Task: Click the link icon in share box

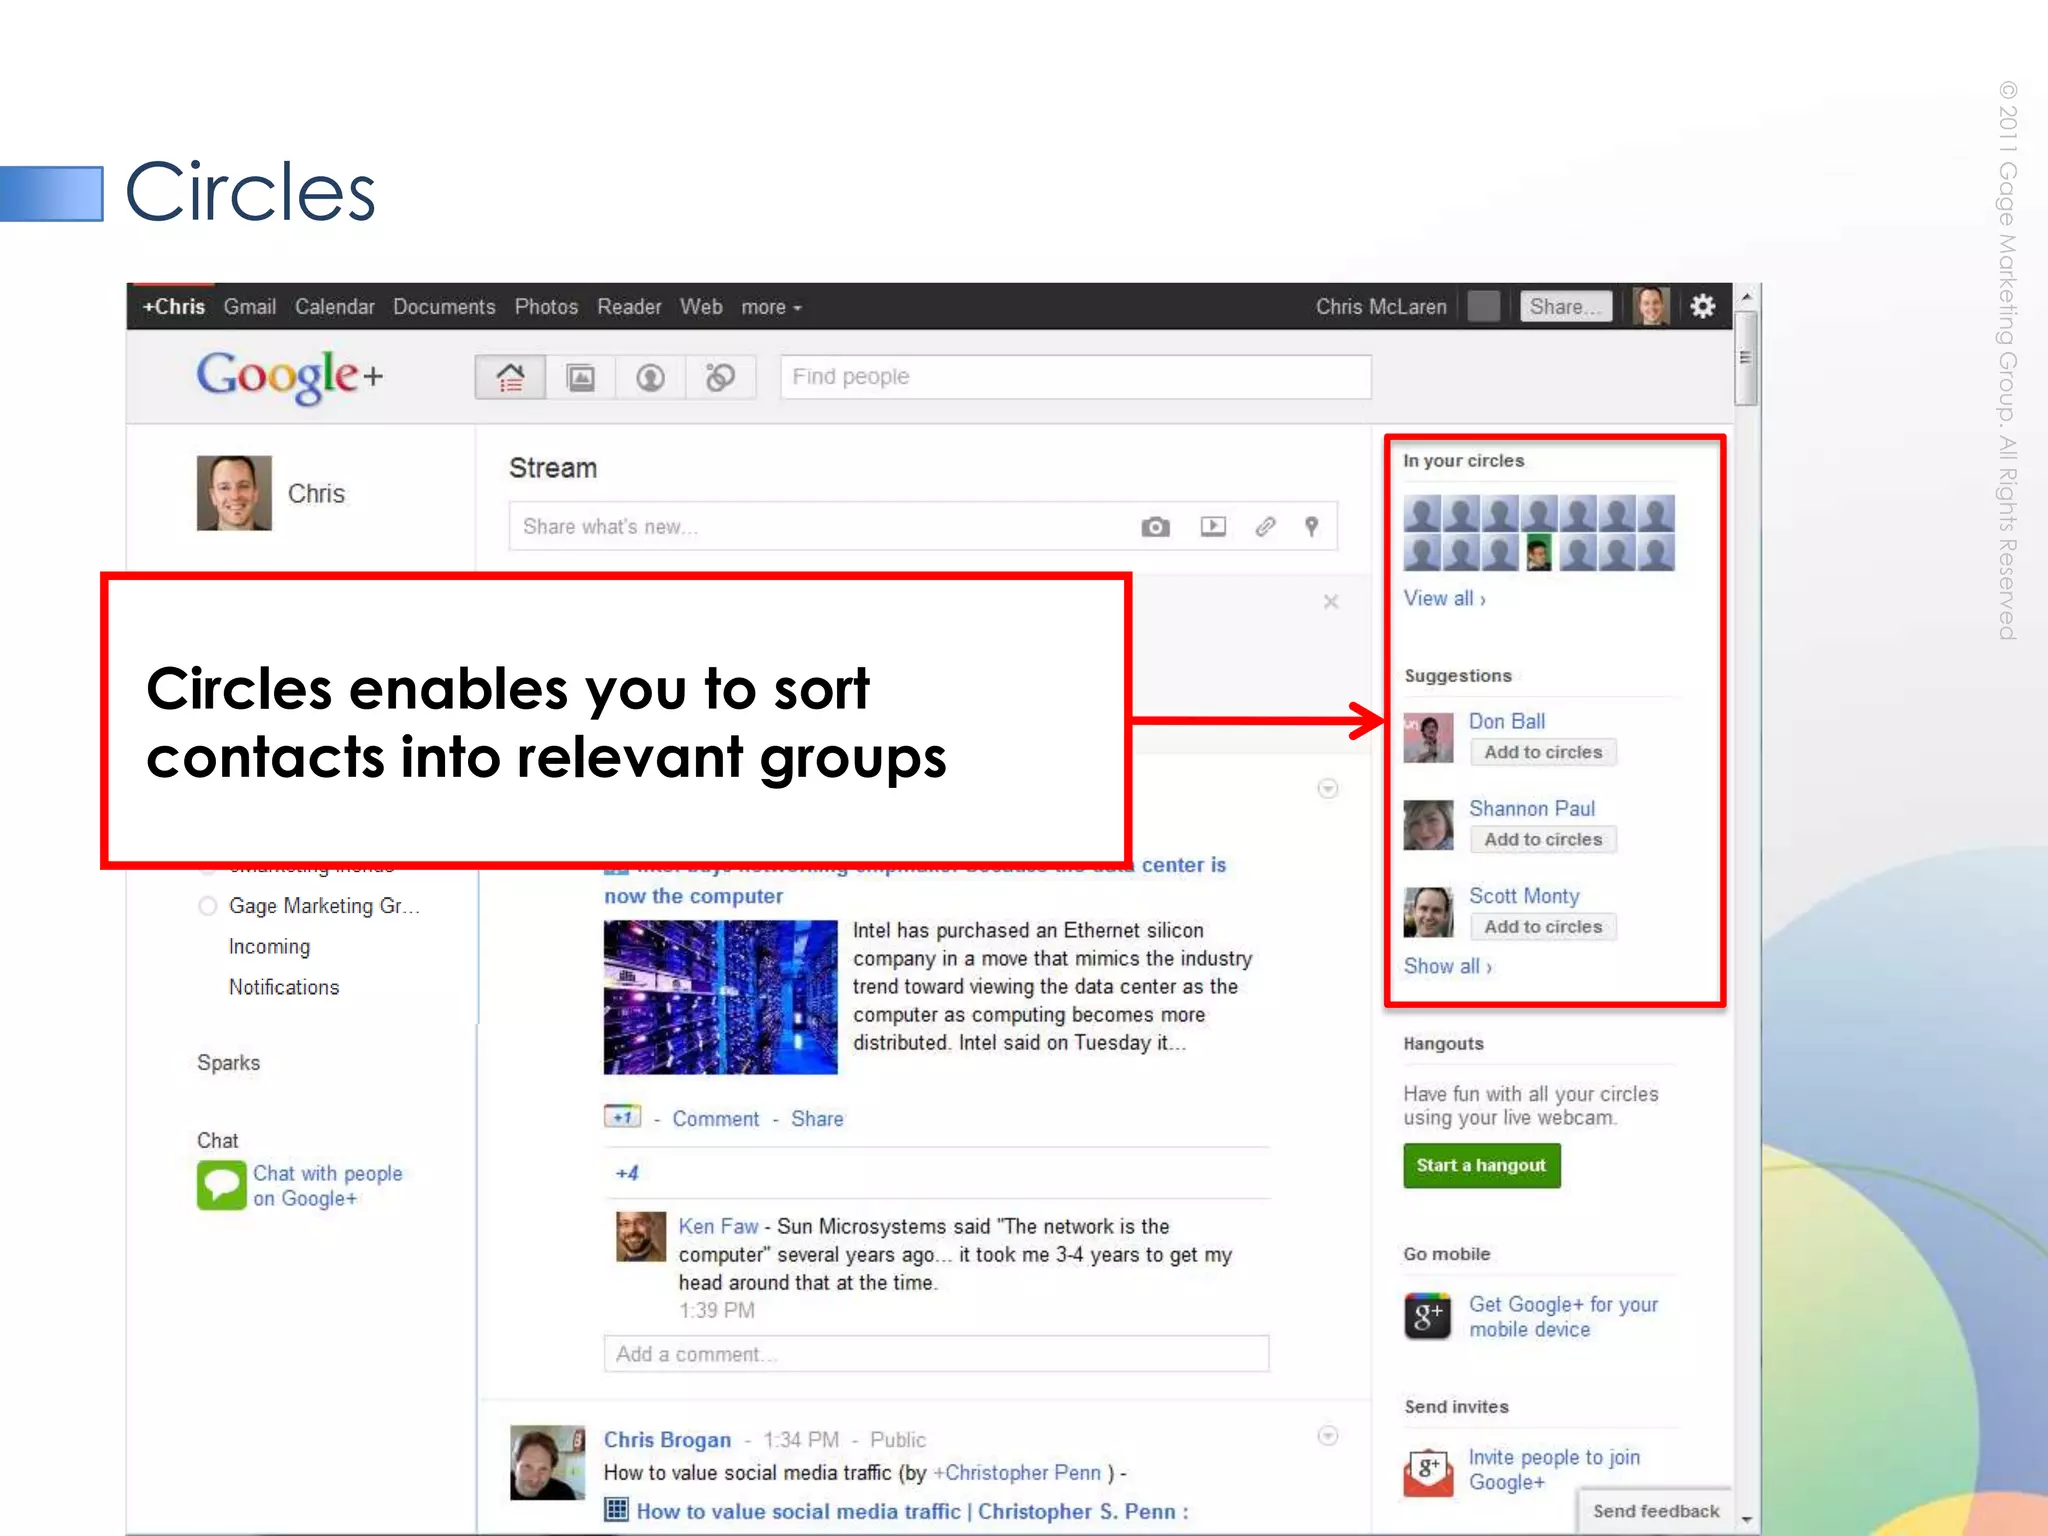Action: [1265, 526]
